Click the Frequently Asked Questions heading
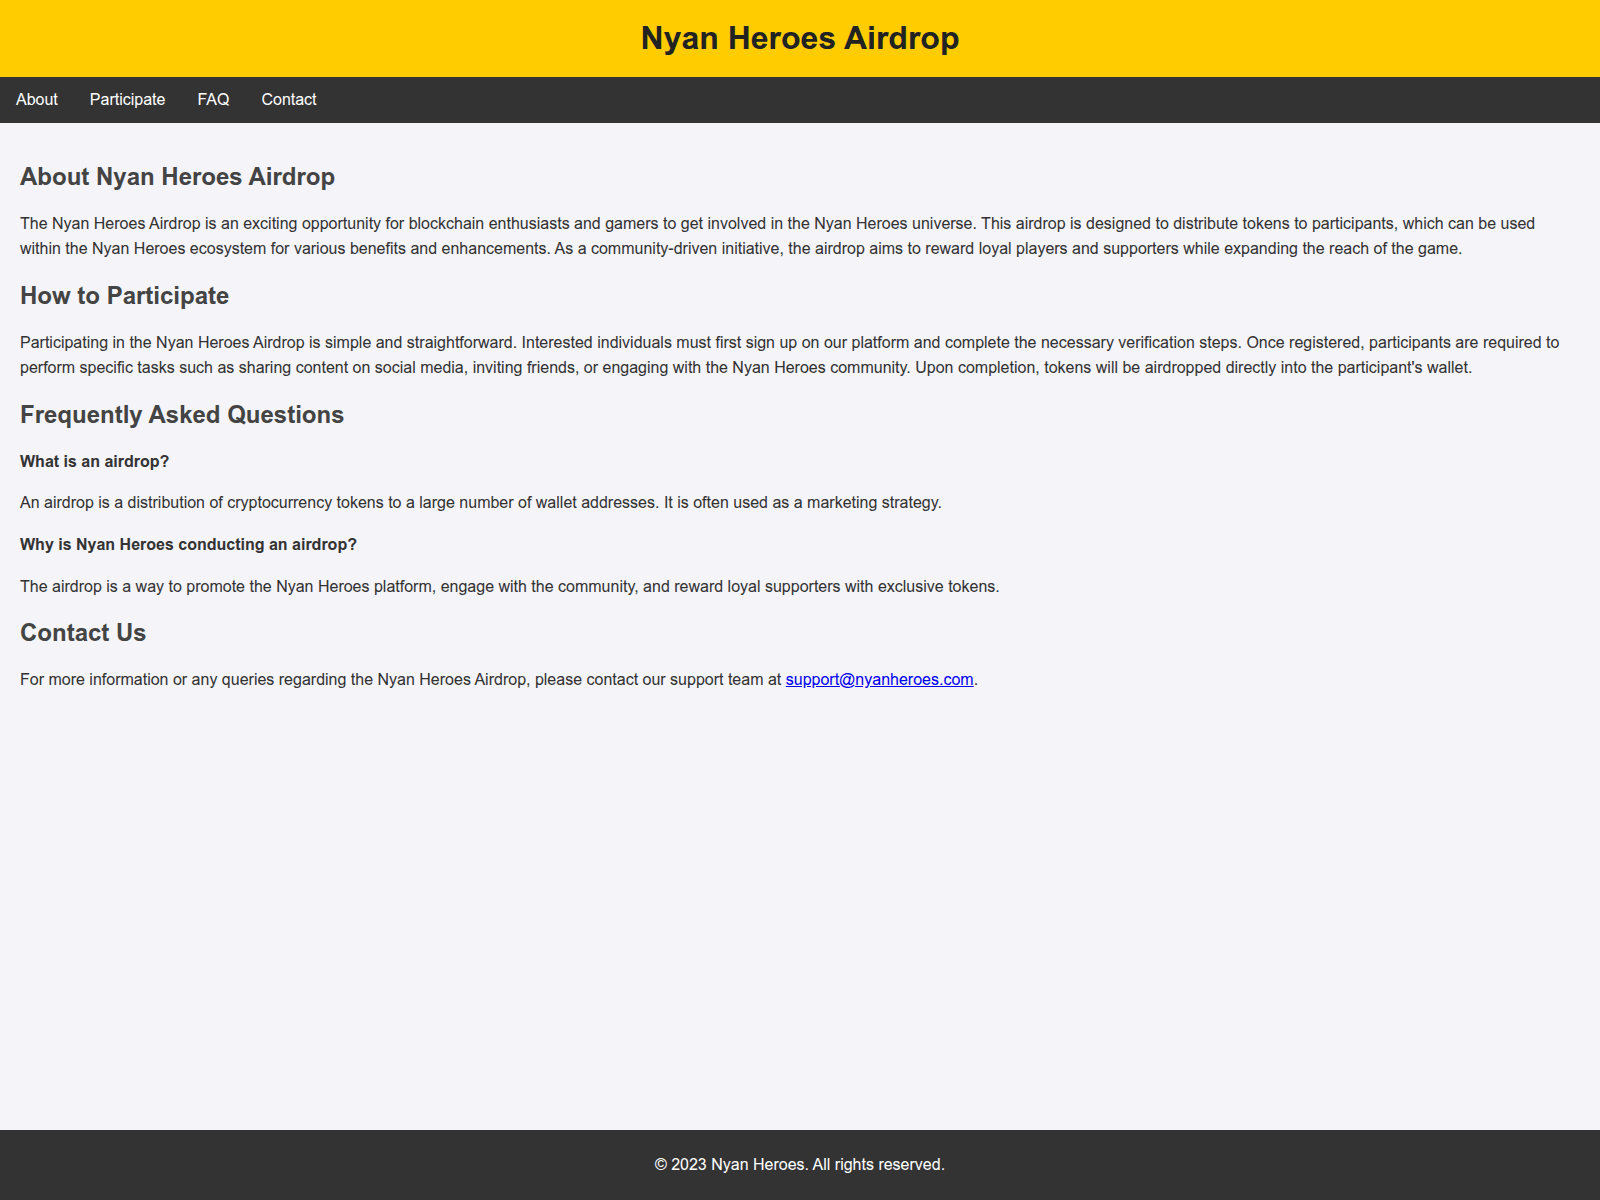Viewport: 1600px width, 1200px height. coord(182,413)
